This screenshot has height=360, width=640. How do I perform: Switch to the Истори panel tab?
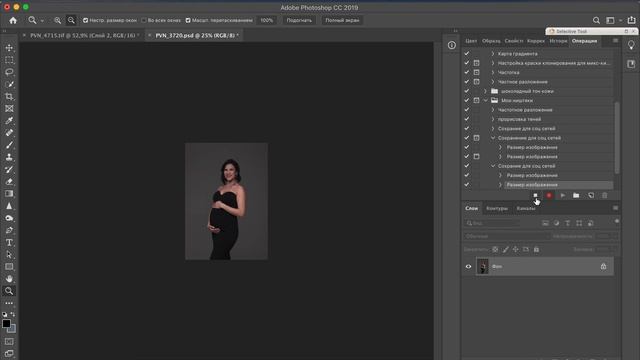[558, 41]
